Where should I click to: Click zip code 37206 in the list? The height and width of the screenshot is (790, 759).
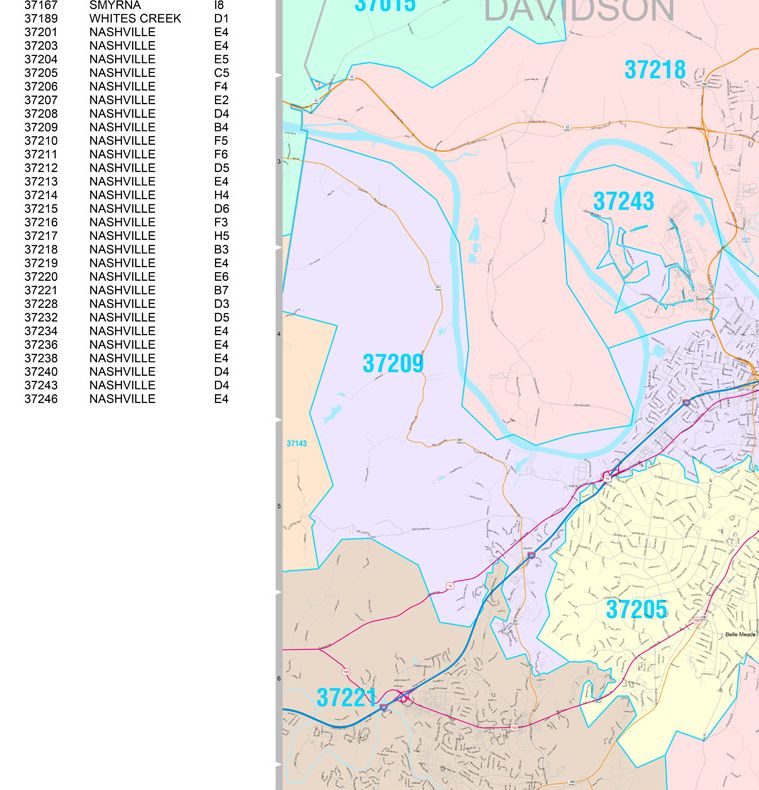point(41,87)
